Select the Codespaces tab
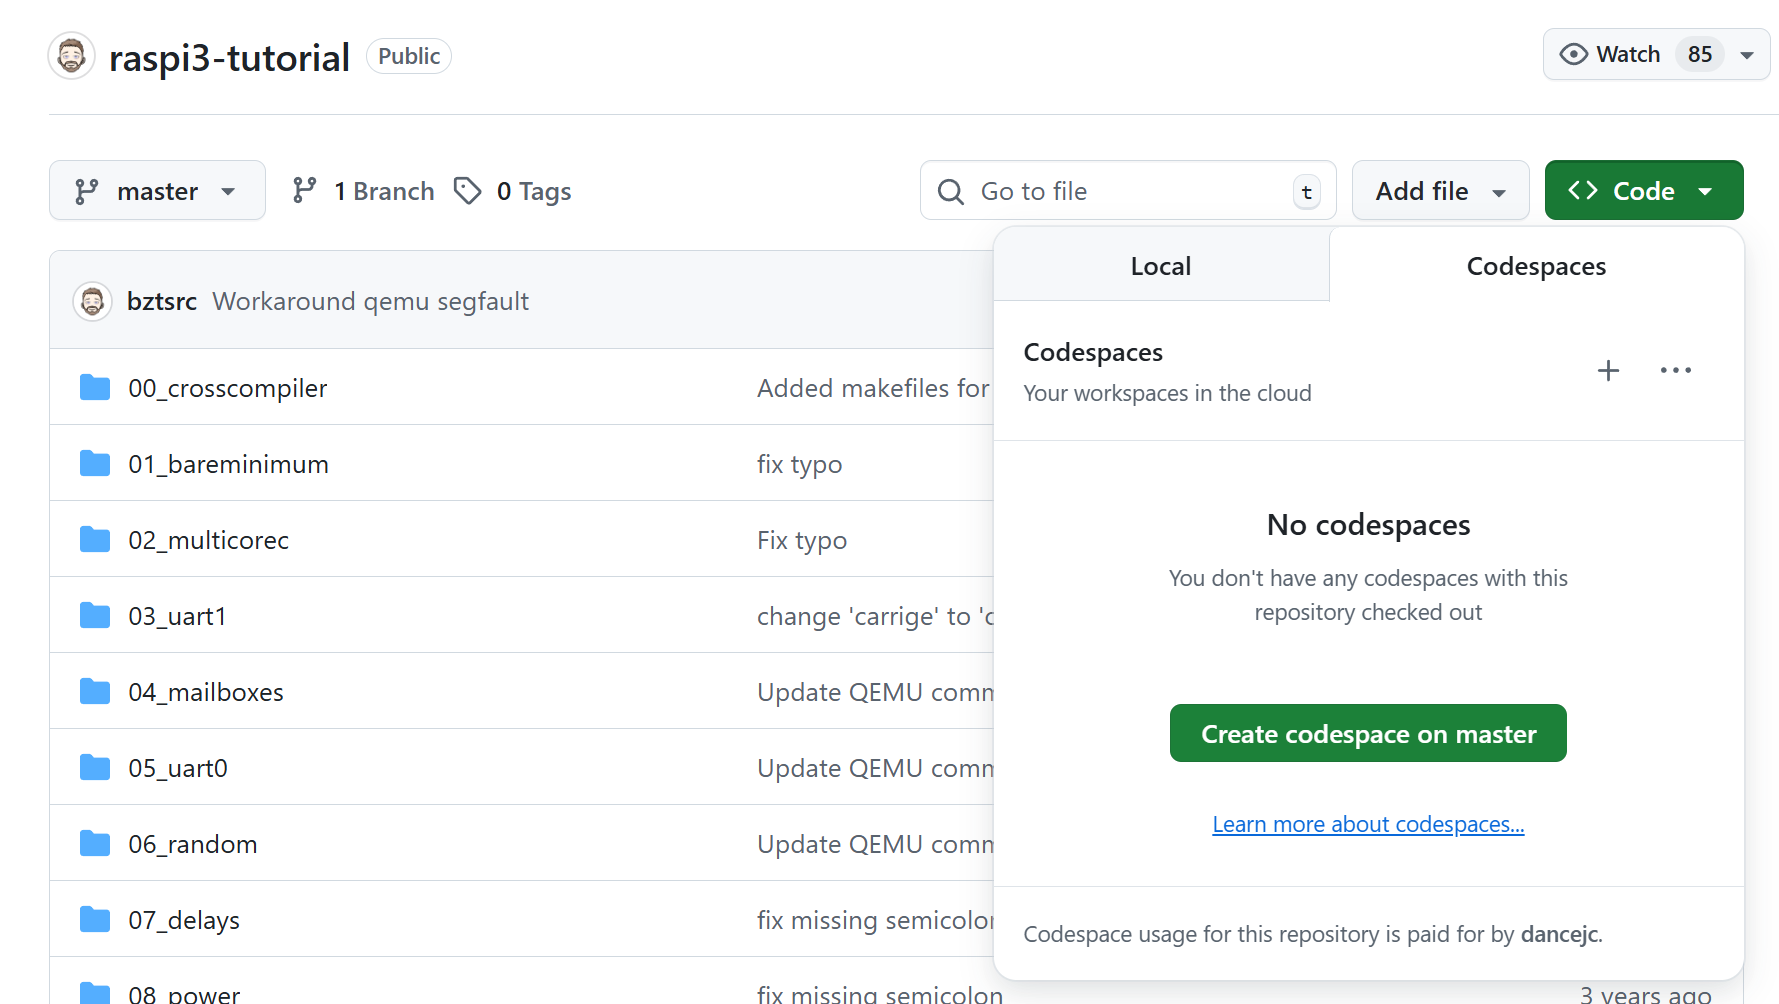1779x1004 pixels. click(x=1535, y=266)
